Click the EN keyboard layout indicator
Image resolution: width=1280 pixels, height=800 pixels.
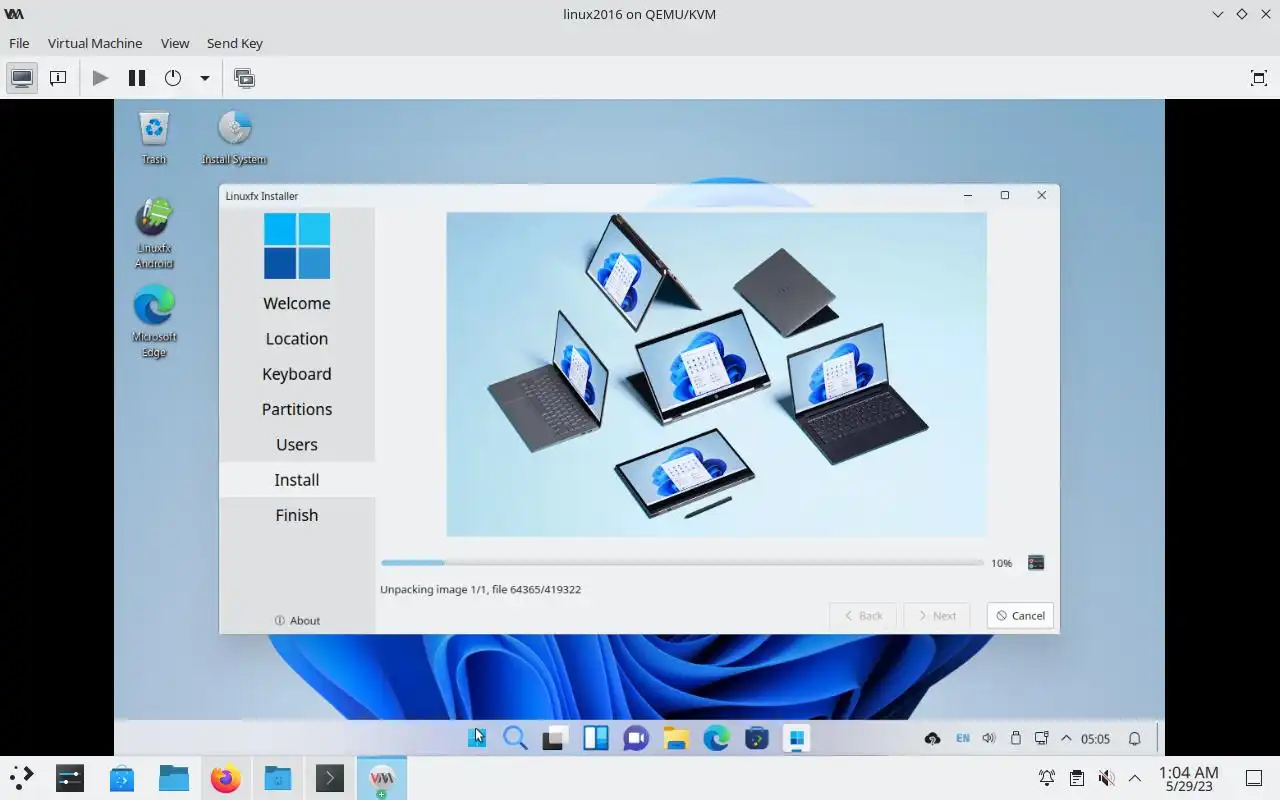tap(963, 739)
